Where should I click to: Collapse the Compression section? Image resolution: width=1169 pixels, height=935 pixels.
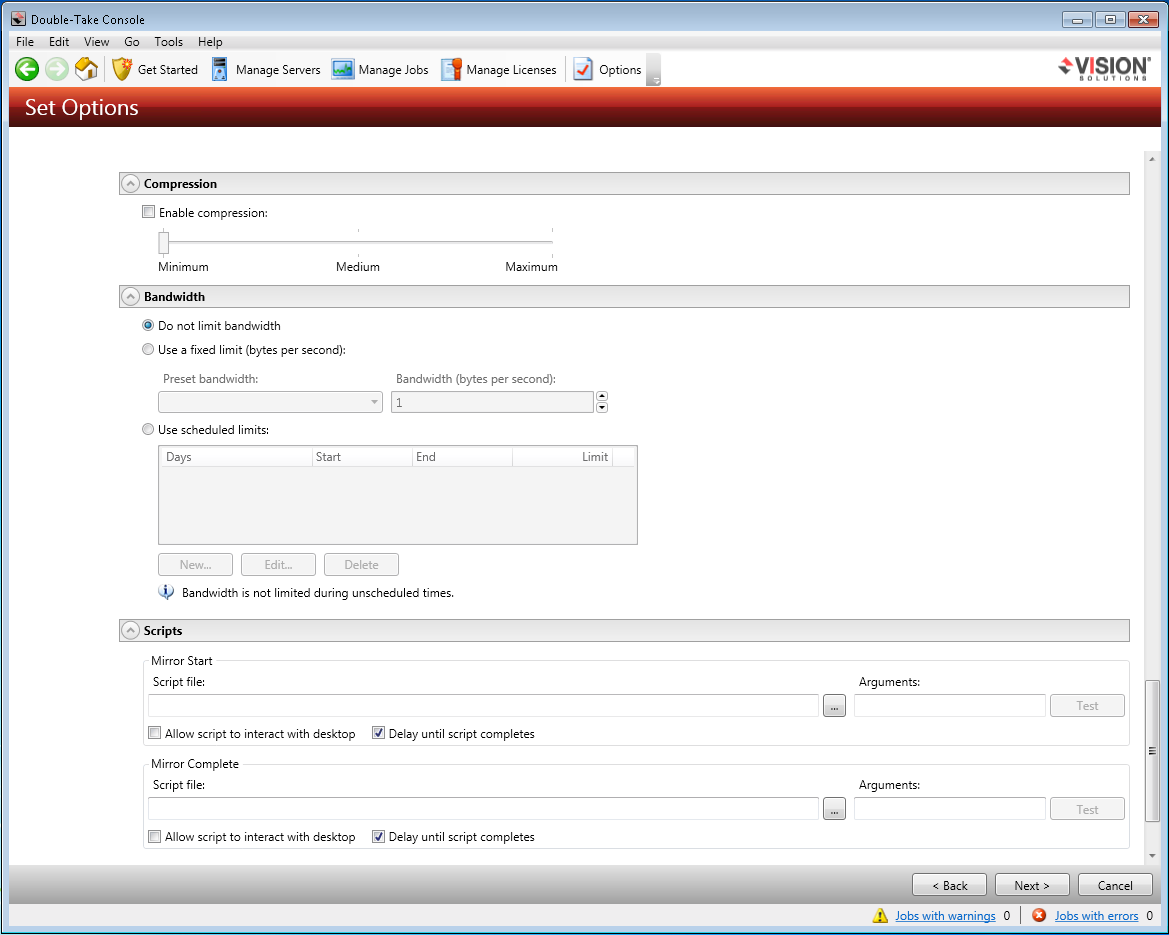pos(130,184)
